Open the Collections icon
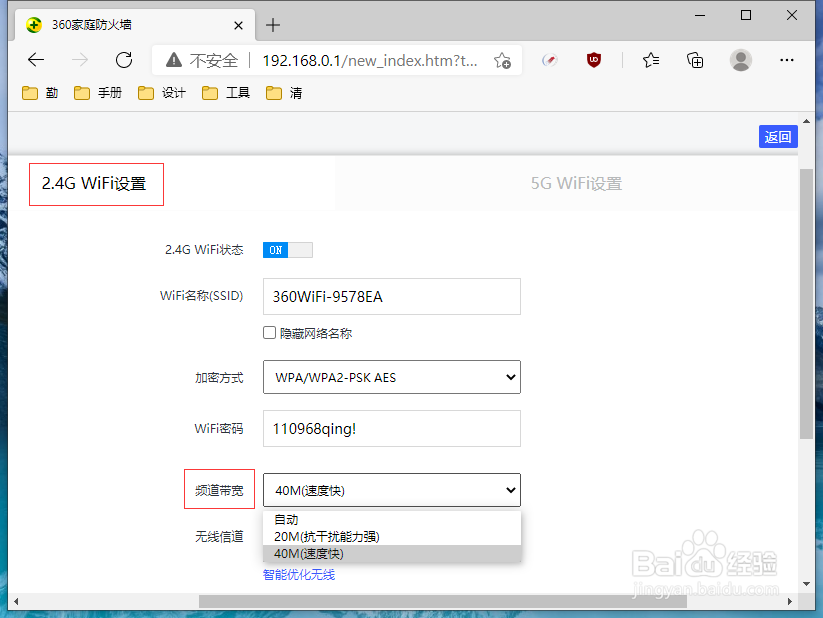 [695, 60]
